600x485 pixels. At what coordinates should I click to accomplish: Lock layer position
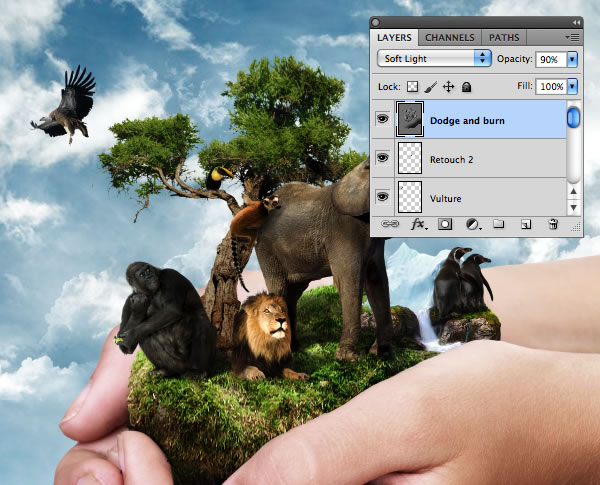tap(448, 87)
